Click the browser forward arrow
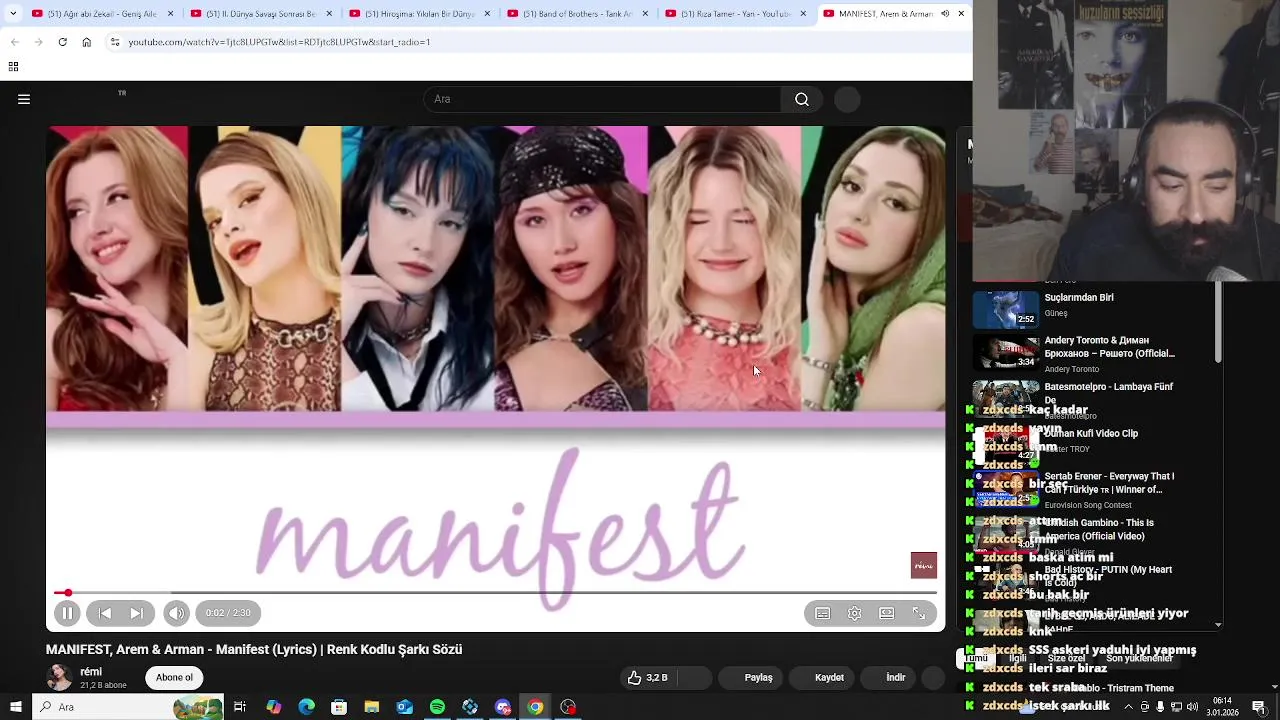Viewport: 1280px width, 720px height. click(38, 42)
